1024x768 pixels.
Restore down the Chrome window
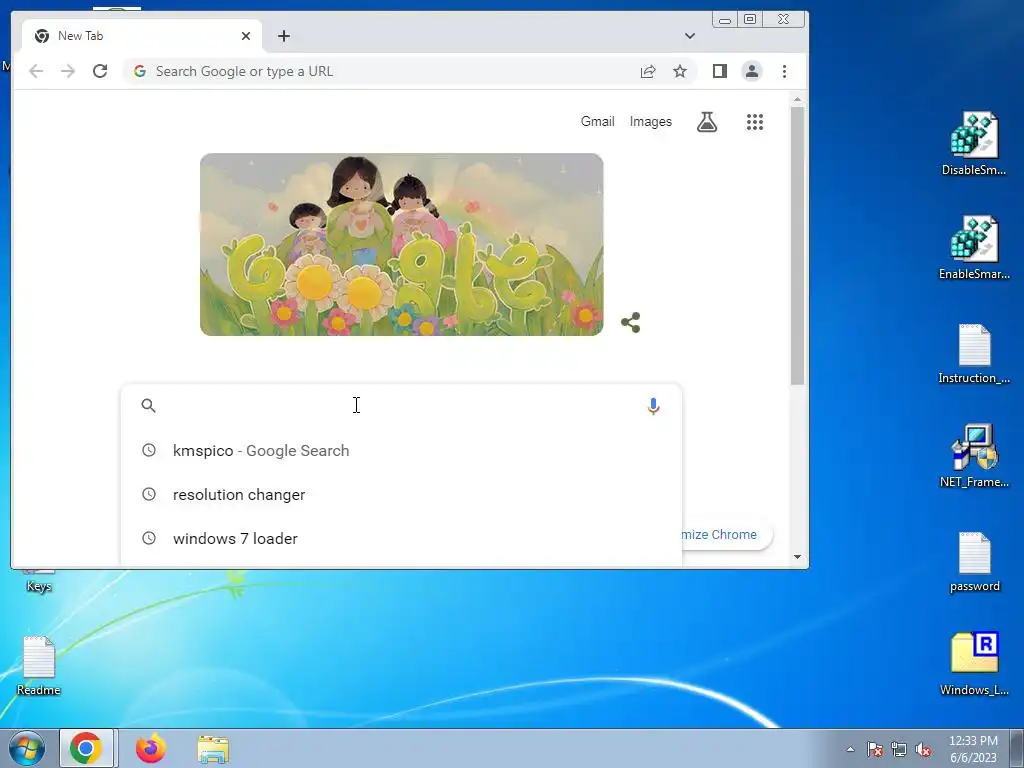click(750, 20)
